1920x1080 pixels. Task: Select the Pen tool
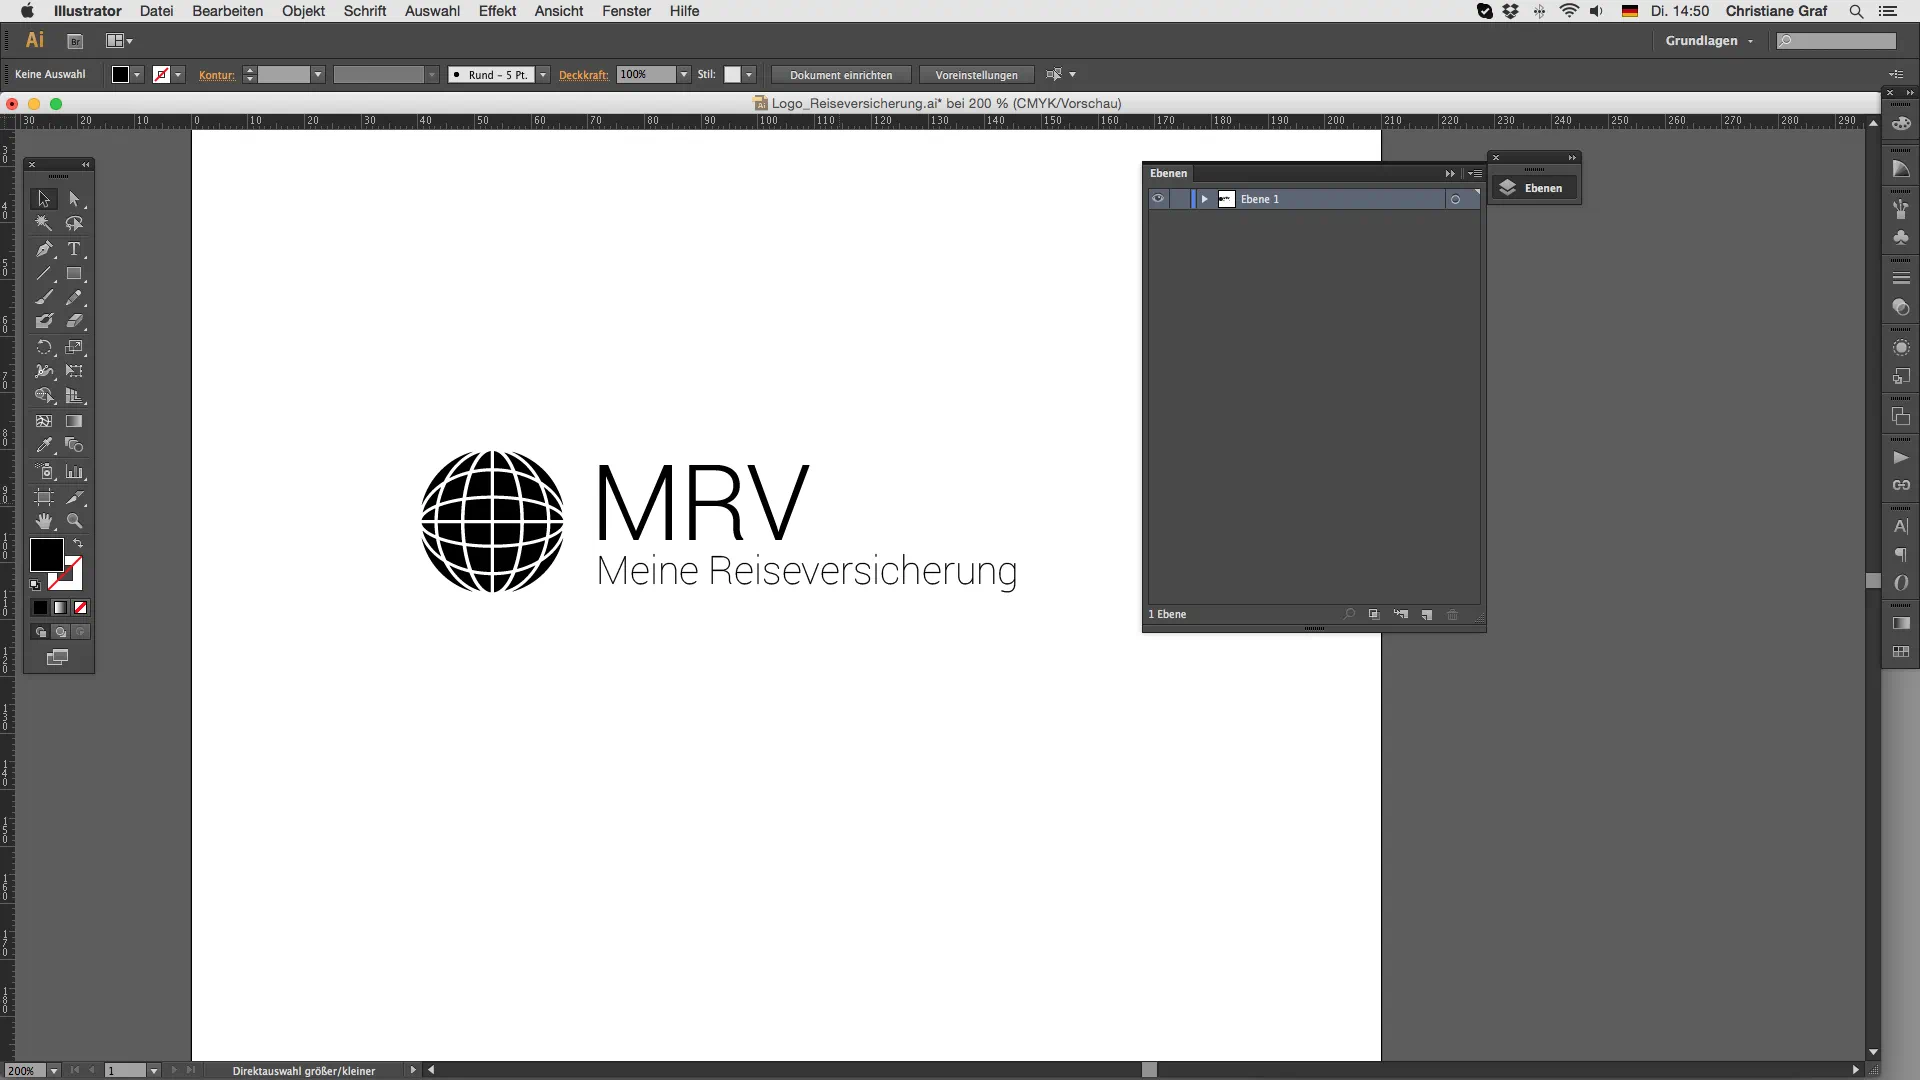(44, 250)
